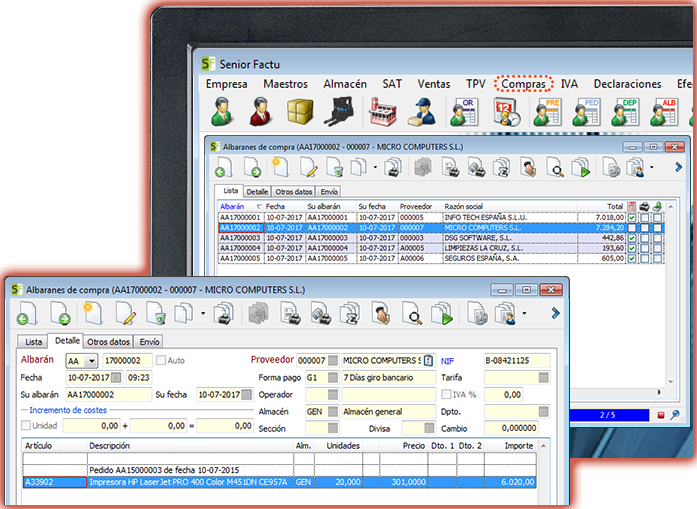Toggle the IVA % checkbox
The height and width of the screenshot is (509, 697).
446,394
